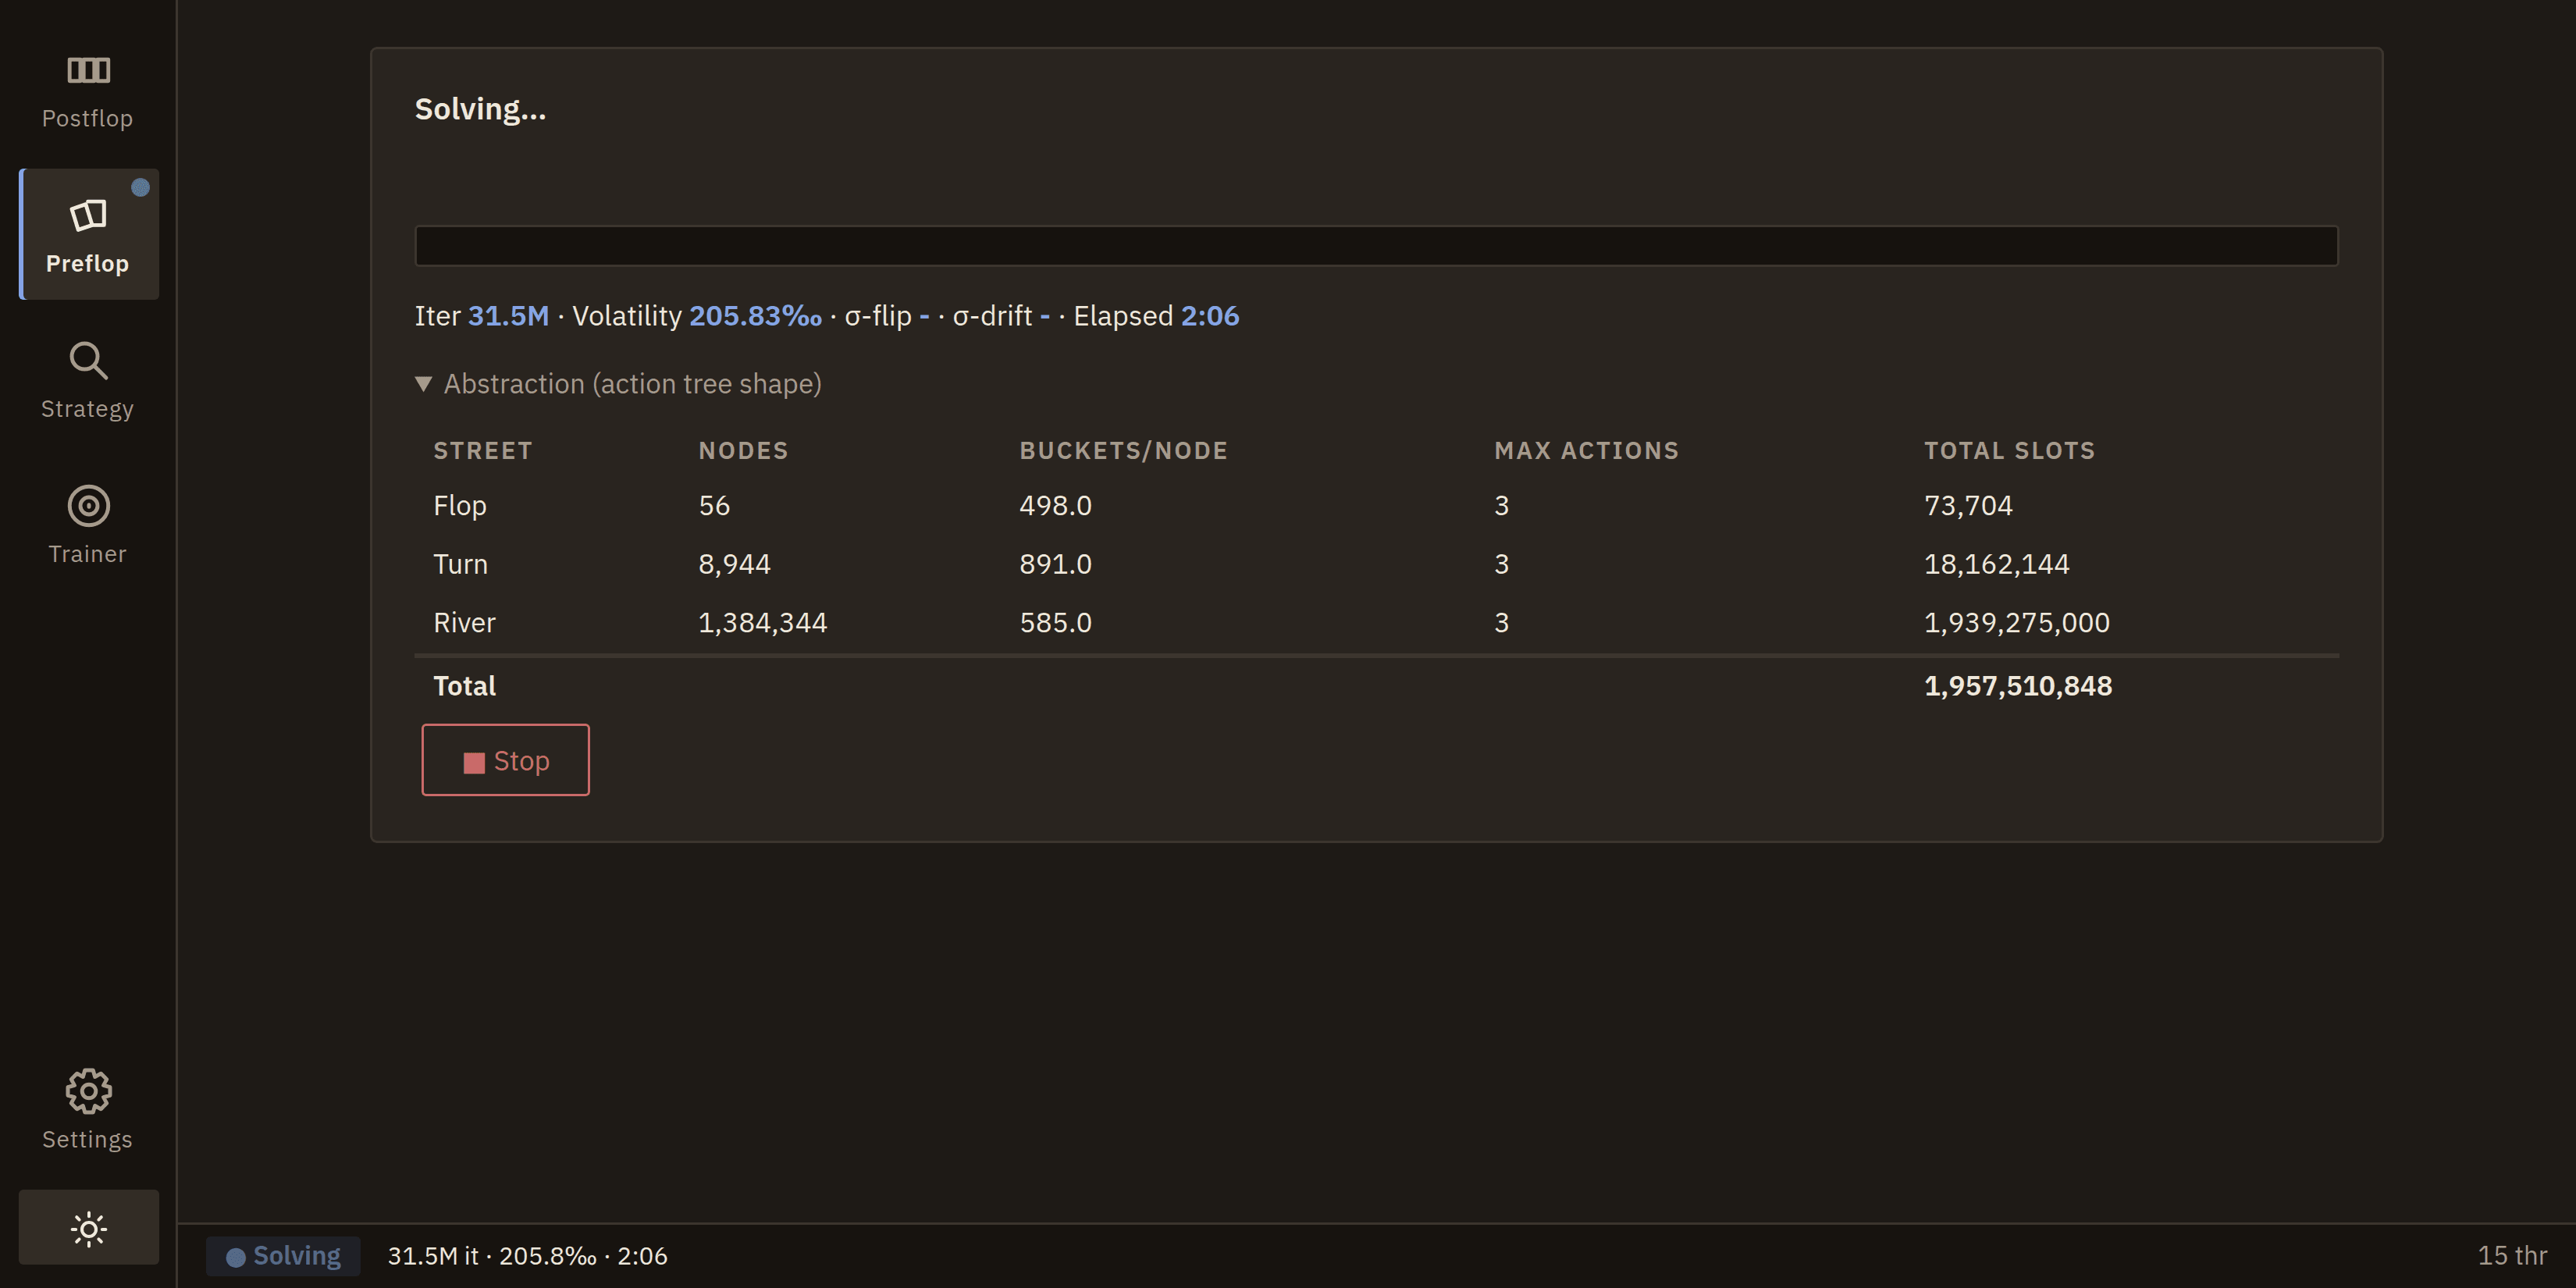The height and width of the screenshot is (1288, 2576).
Task: Stop the running solve
Action: 506,760
